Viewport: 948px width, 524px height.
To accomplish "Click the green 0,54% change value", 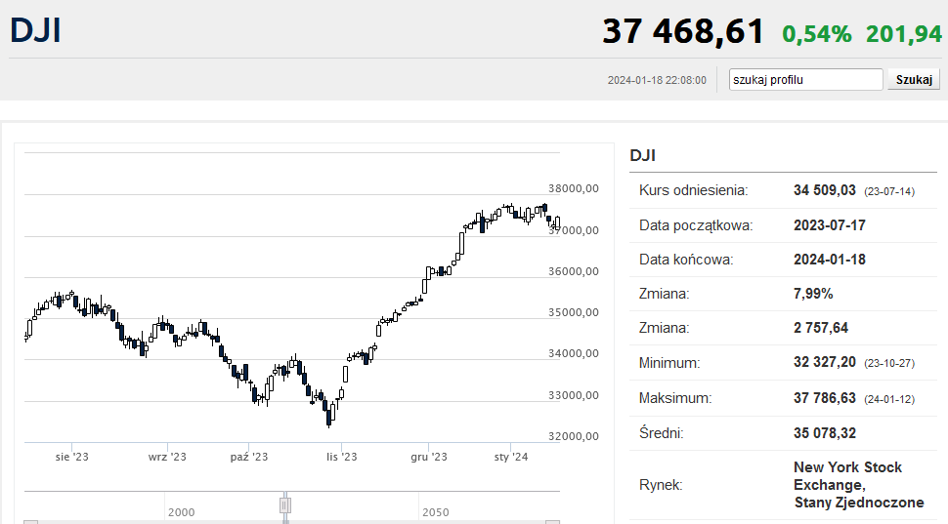I will 817,34.
